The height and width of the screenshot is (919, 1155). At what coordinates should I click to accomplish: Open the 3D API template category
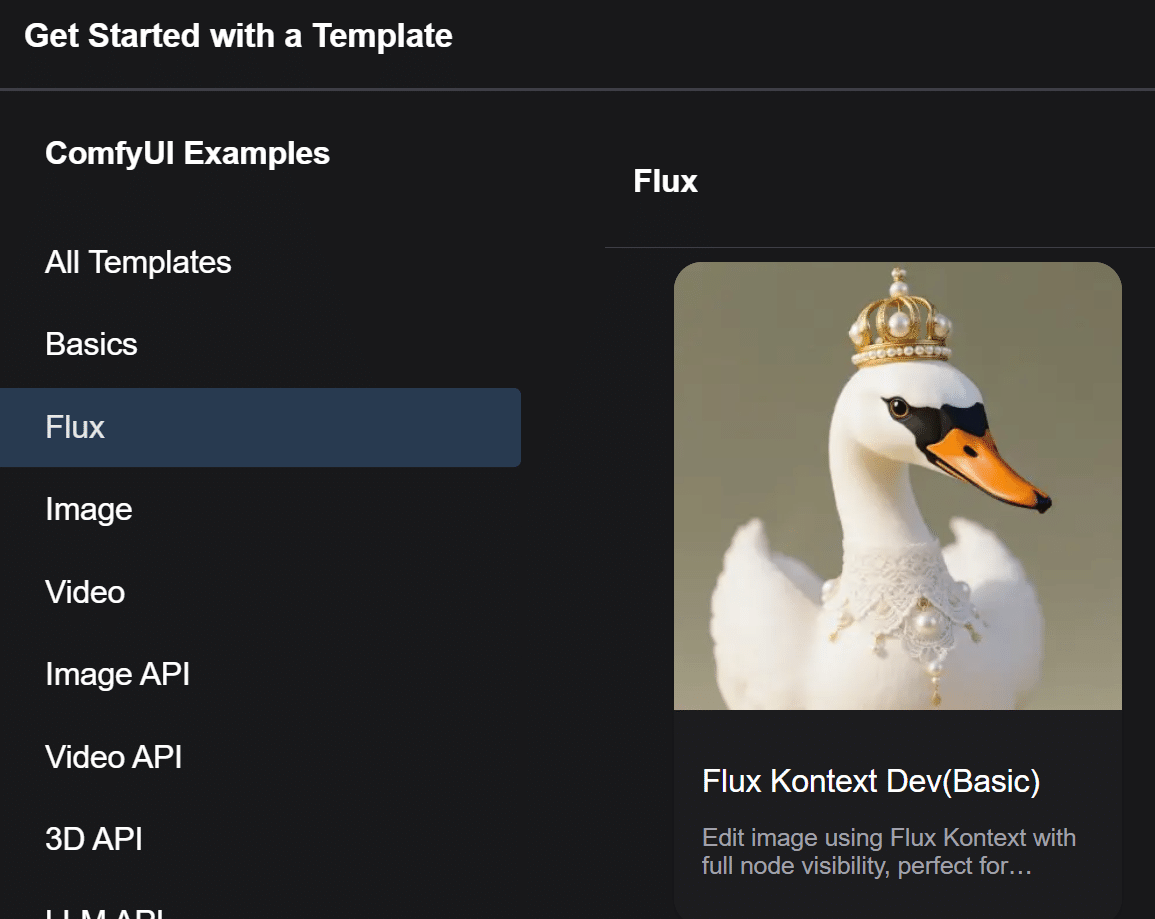tap(95, 839)
